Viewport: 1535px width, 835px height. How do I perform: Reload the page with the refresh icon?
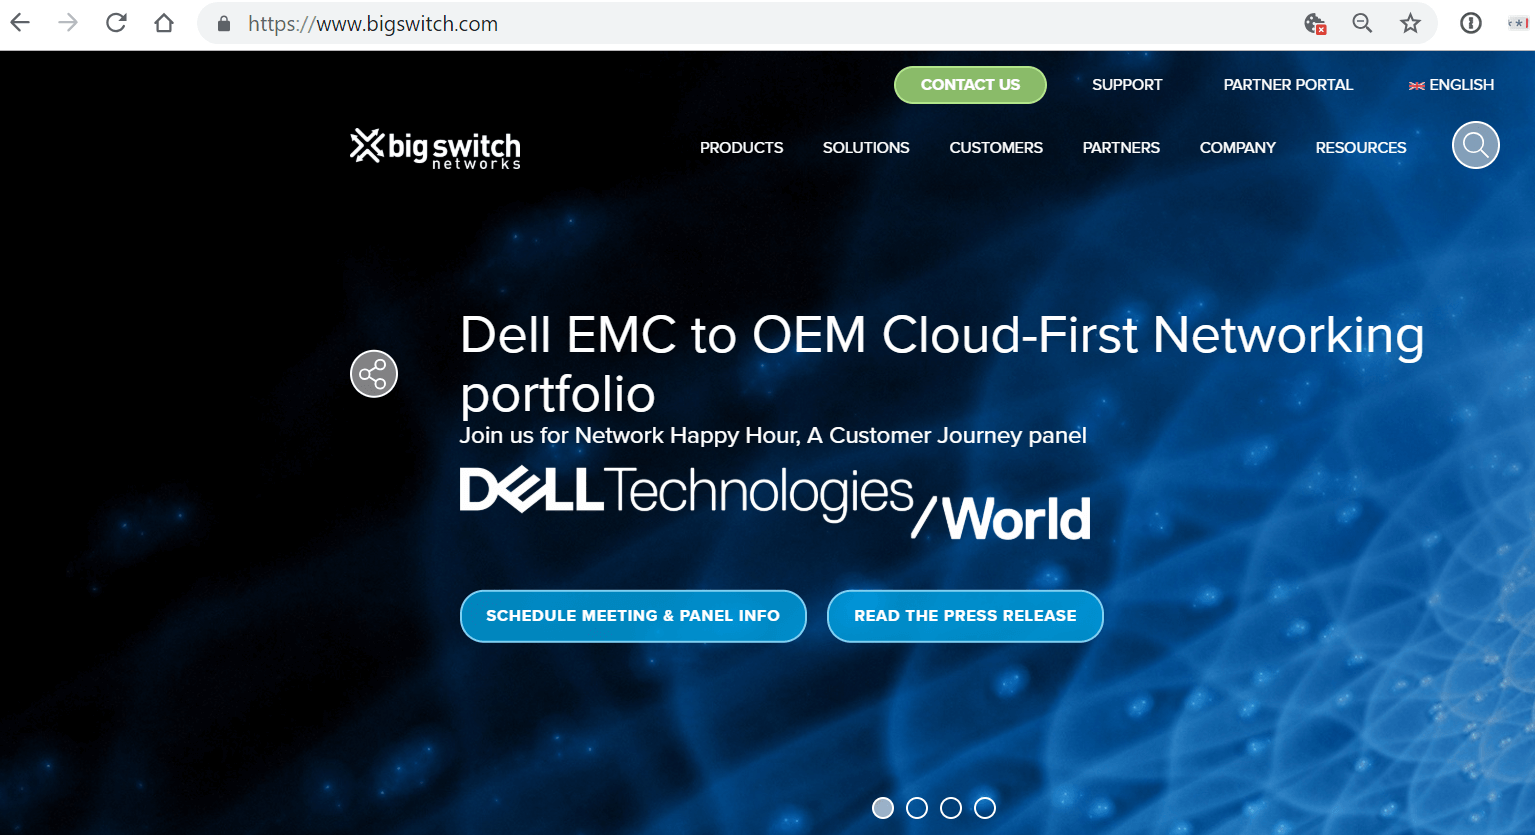pyautogui.click(x=116, y=23)
